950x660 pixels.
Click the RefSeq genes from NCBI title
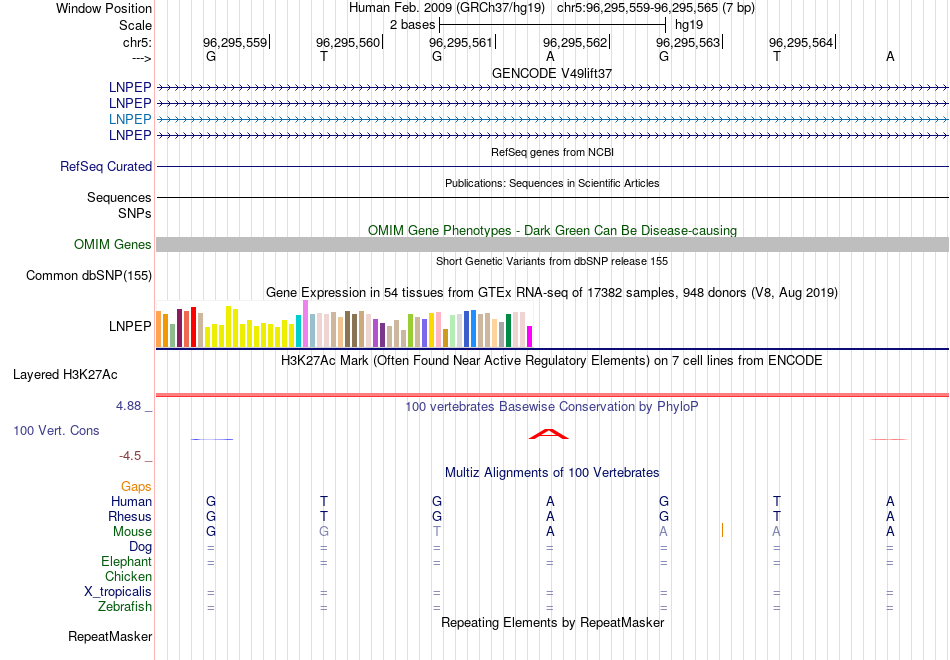click(x=552, y=152)
